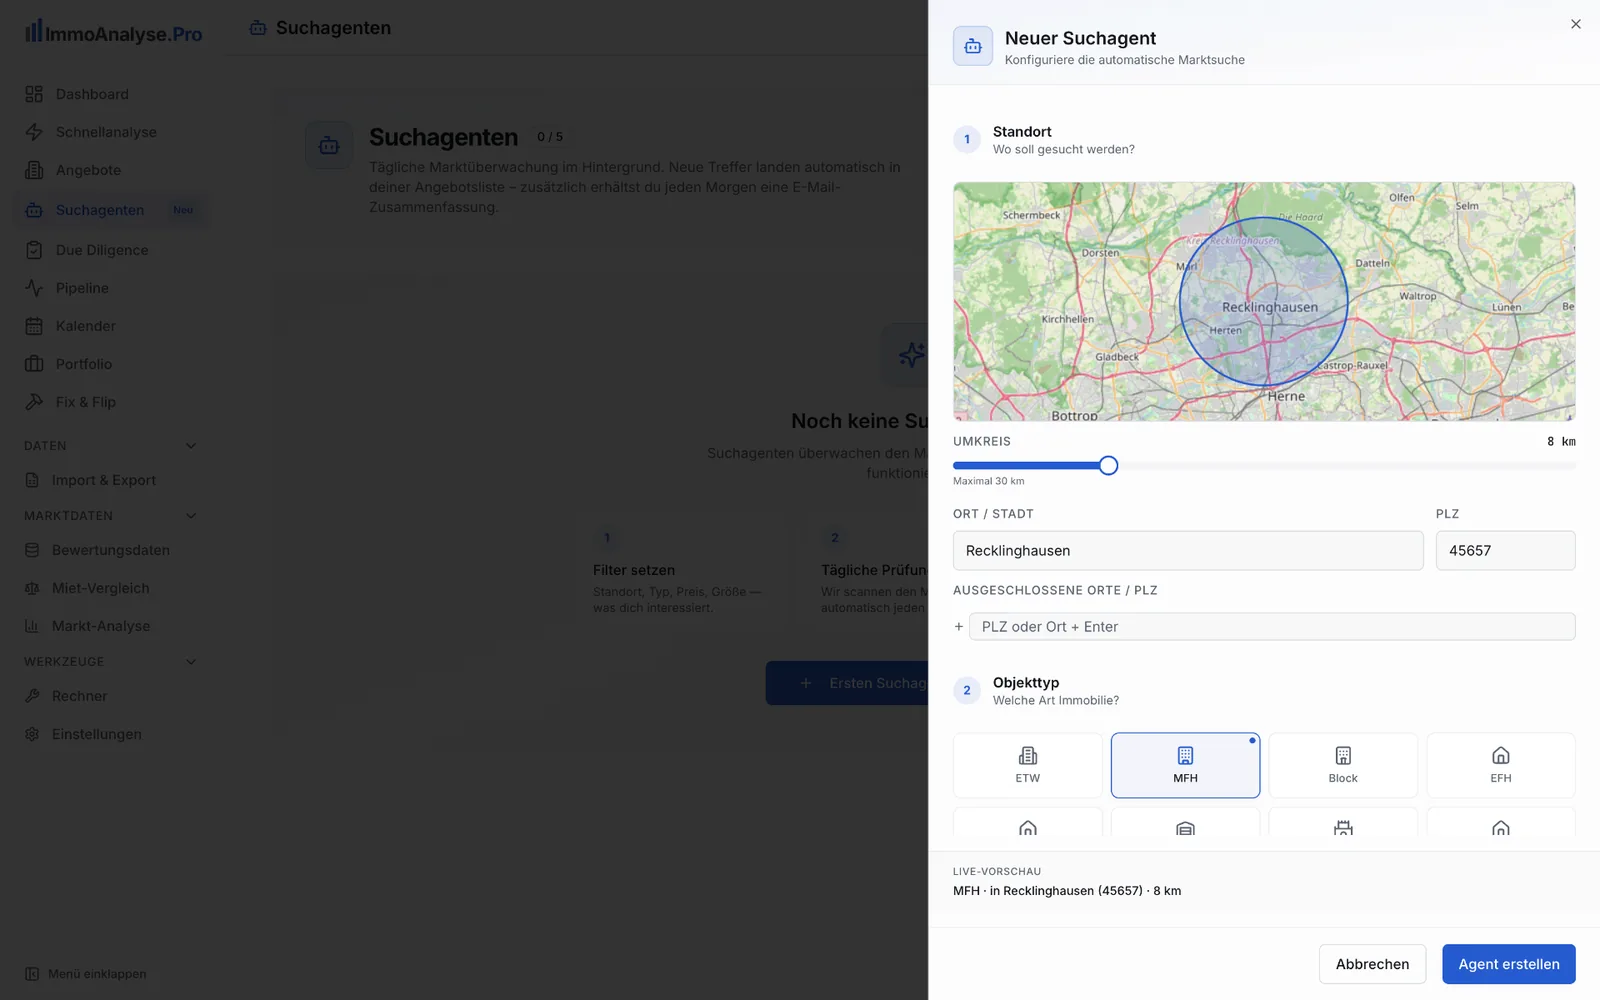The image size is (1600, 1000).
Task: Click the Menü einklappen panel icon
Action: pos(32,974)
